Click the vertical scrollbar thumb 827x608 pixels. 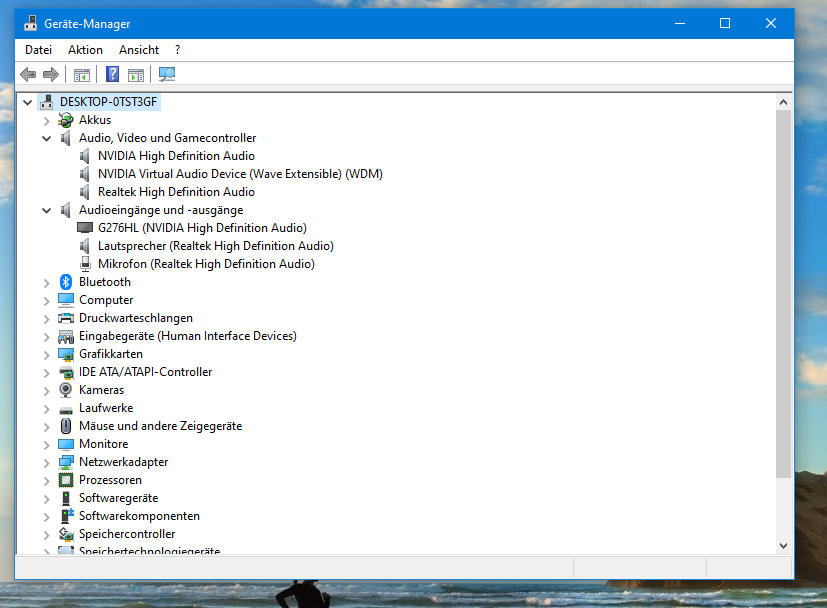pyautogui.click(x=783, y=294)
